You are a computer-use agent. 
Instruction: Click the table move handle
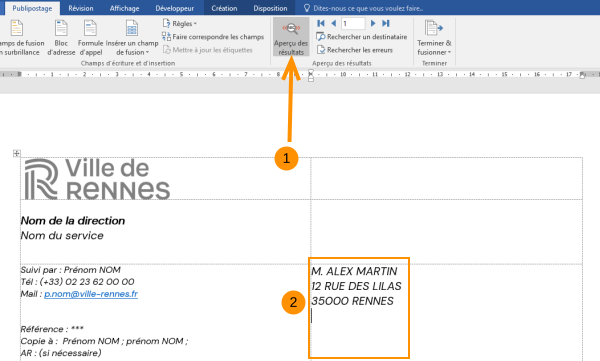point(16,153)
